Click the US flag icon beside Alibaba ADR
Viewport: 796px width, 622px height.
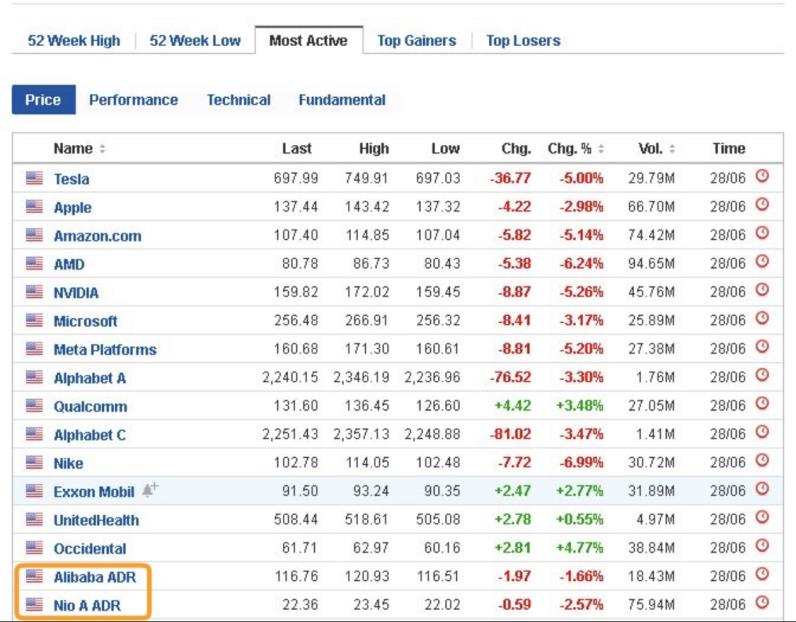click(35, 576)
